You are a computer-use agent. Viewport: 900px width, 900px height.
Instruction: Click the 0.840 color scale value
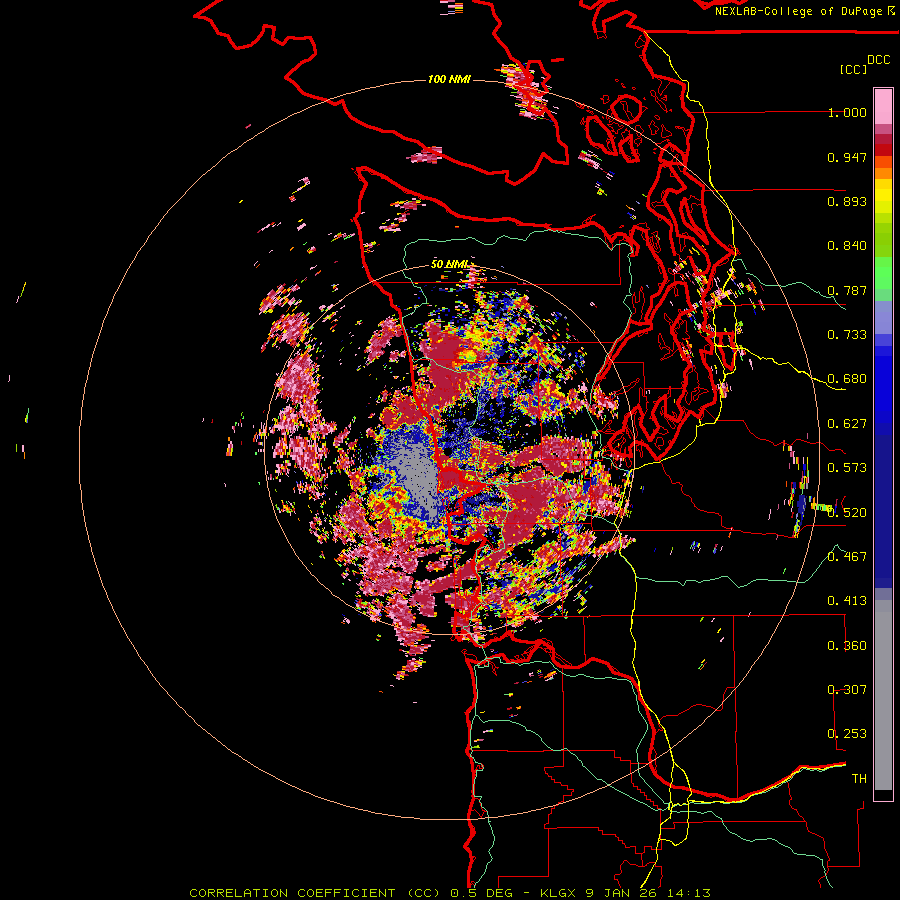(847, 246)
